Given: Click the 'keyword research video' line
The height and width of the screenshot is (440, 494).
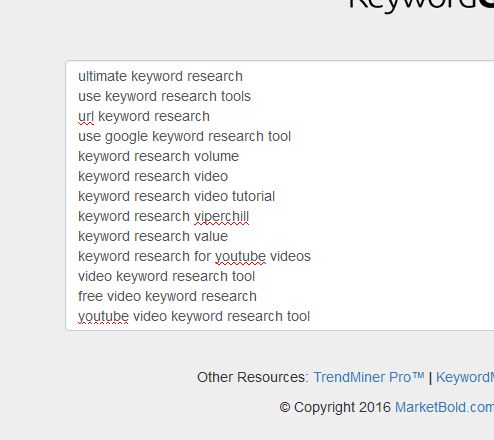Looking at the screenshot, I should tap(153, 176).
